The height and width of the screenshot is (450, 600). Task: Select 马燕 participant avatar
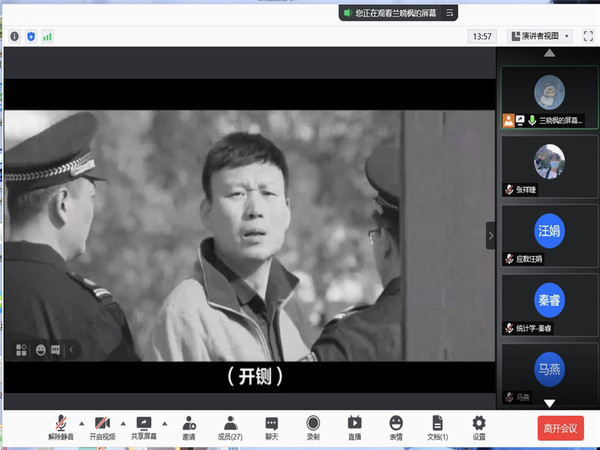point(549,369)
